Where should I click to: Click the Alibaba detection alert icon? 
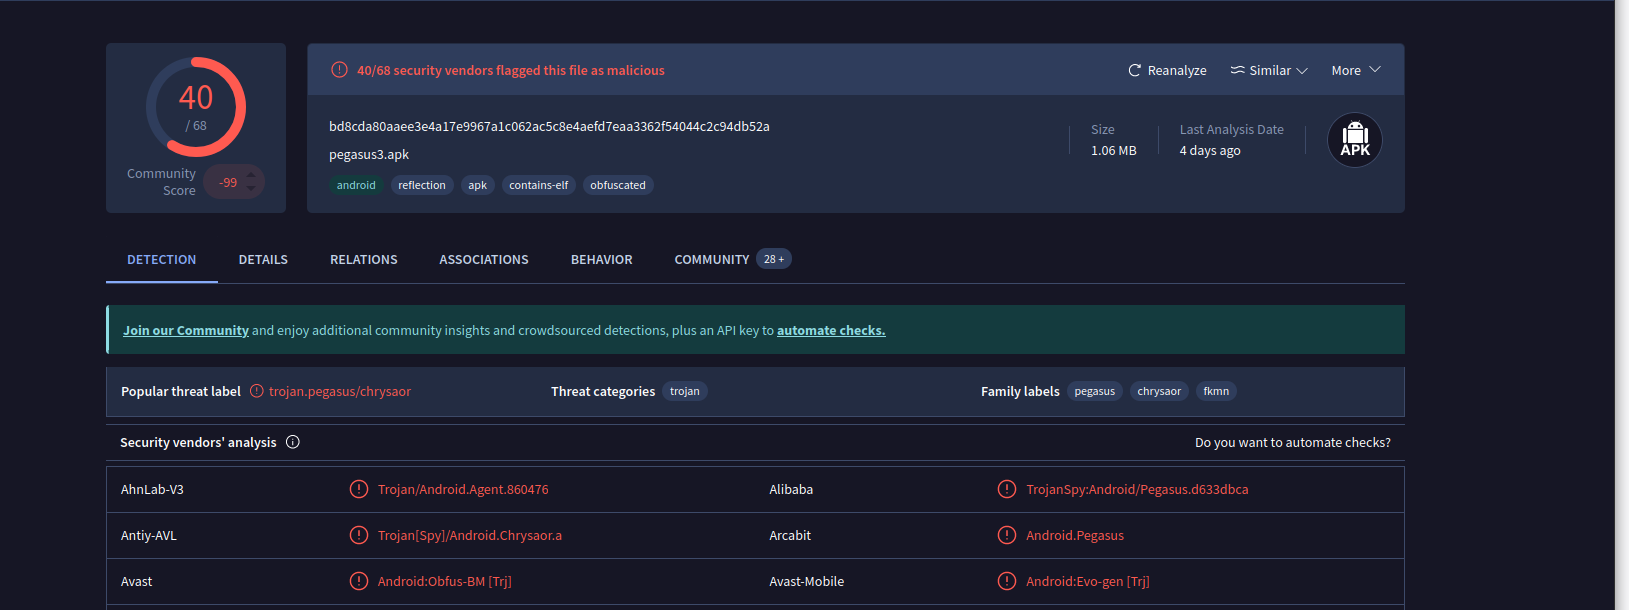point(1007,489)
